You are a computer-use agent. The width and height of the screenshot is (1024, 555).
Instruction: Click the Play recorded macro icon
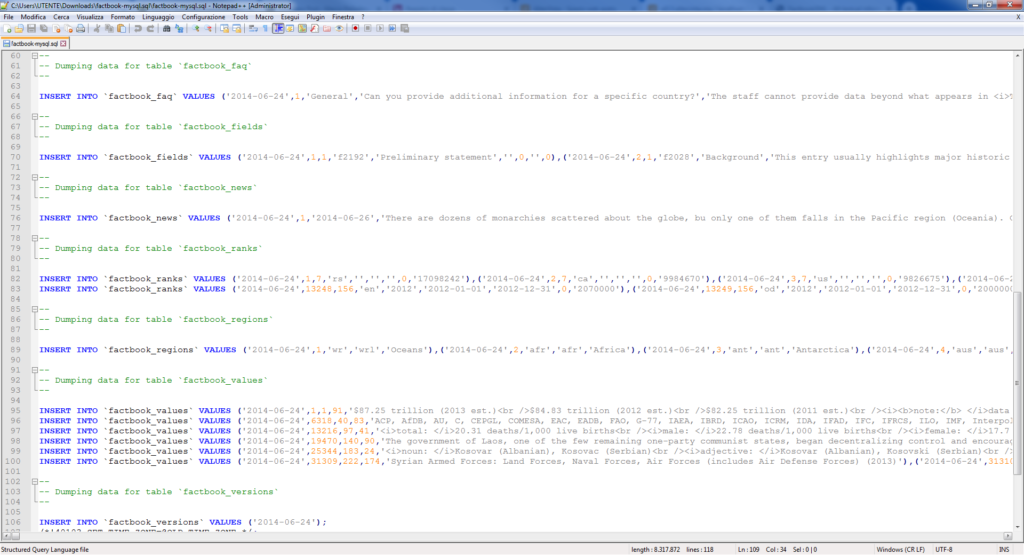(x=380, y=29)
